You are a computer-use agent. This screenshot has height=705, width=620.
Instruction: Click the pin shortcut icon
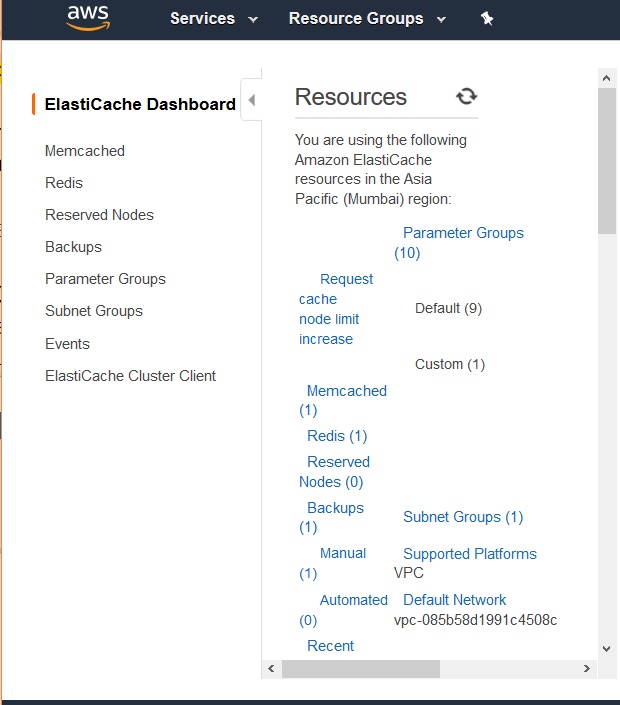point(487,19)
